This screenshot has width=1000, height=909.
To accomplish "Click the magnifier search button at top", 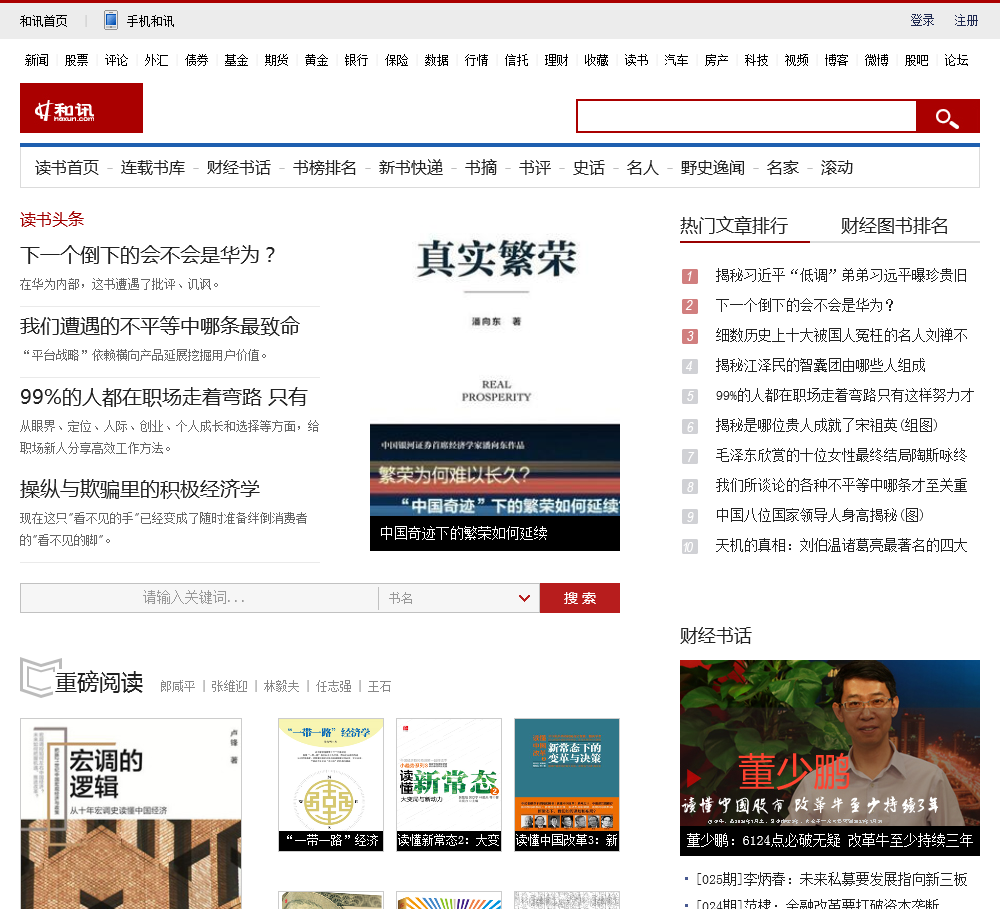I will coord(947,117).
